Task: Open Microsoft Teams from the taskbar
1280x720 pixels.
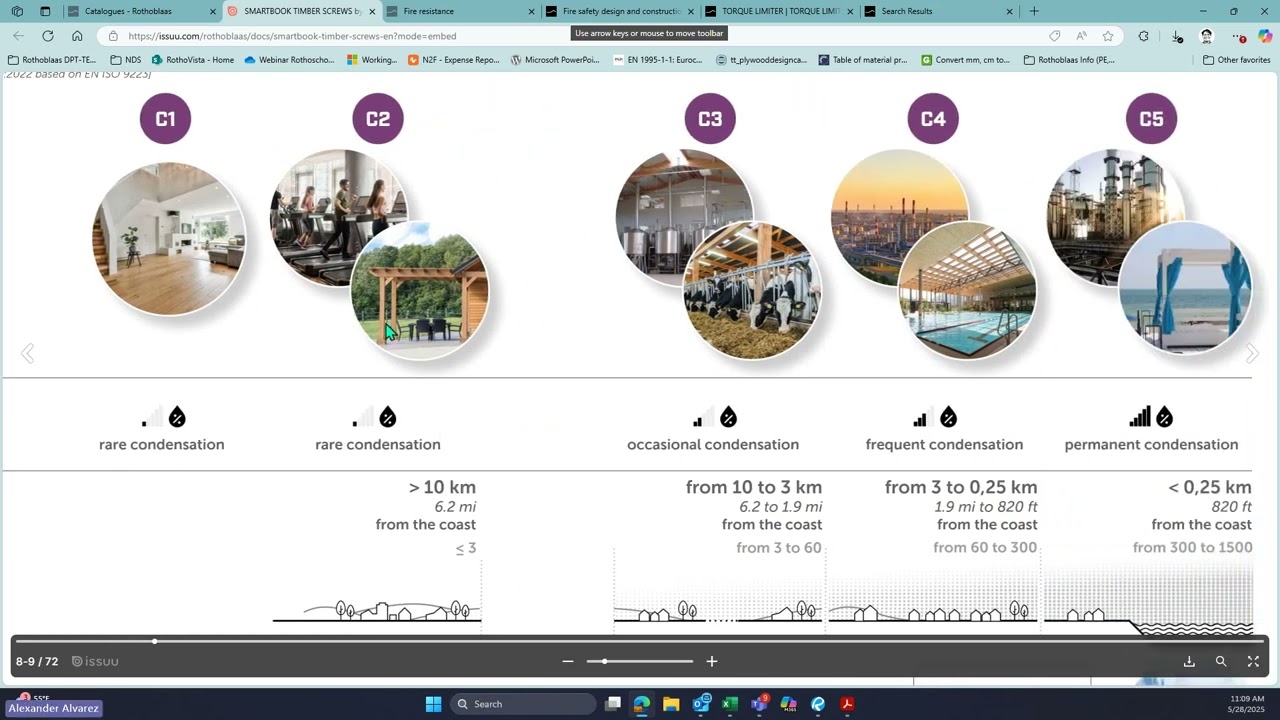Action: 759,704
